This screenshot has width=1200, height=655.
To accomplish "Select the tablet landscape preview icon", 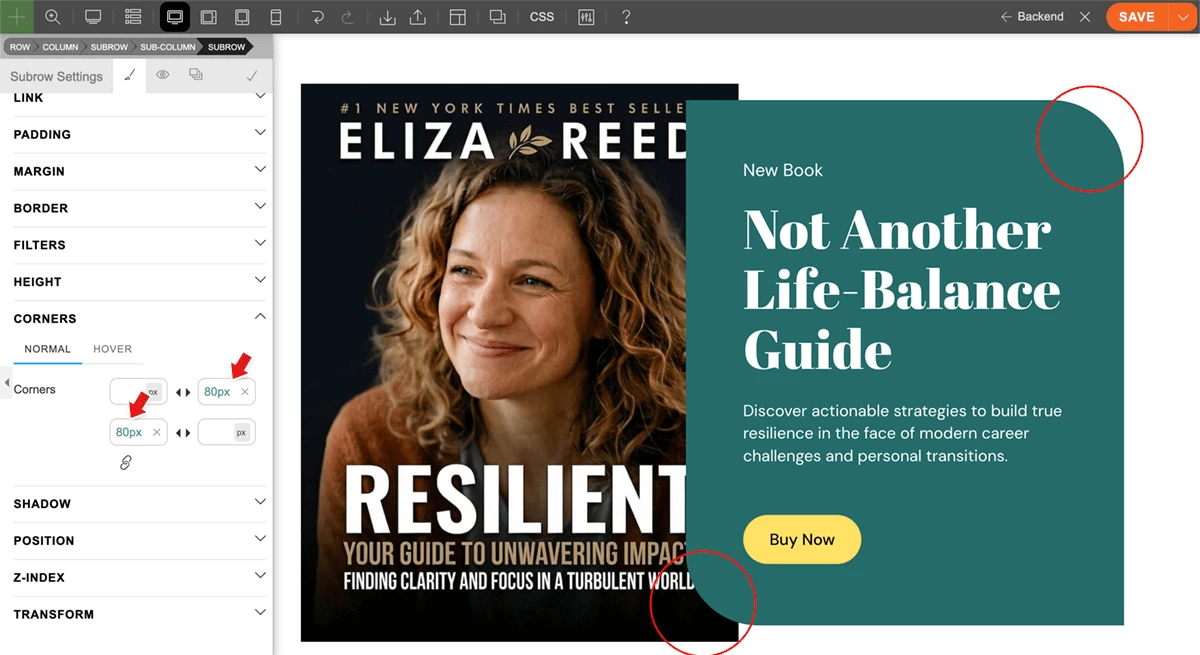I will 208,17.
